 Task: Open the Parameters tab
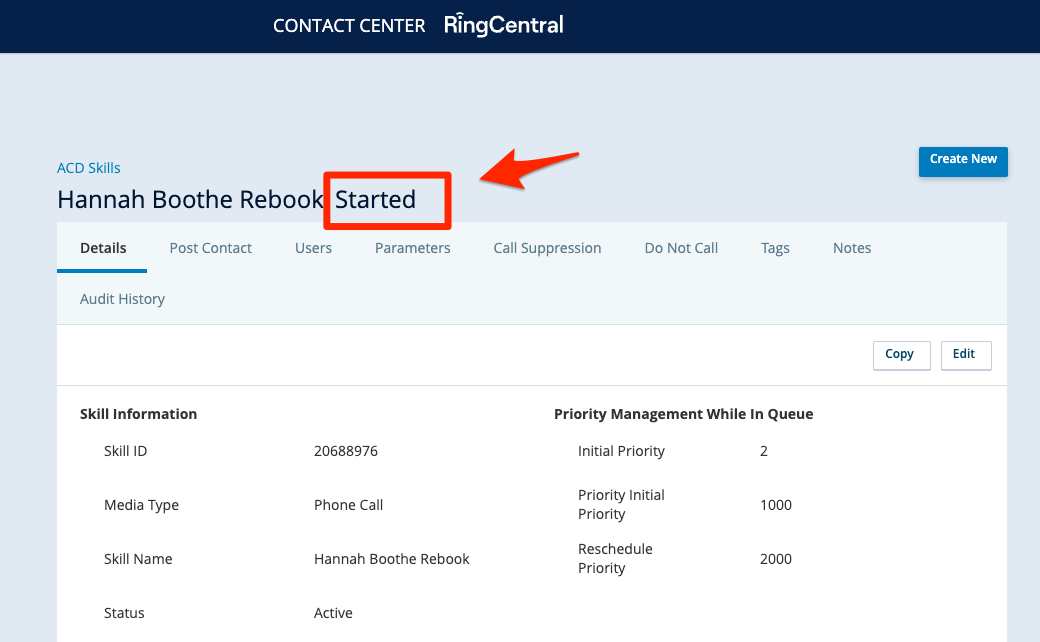pos(412,248)
